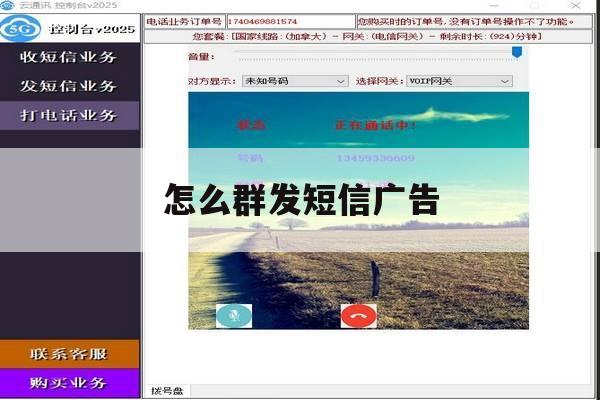Click the package info line 您套餐

(368, 36)
